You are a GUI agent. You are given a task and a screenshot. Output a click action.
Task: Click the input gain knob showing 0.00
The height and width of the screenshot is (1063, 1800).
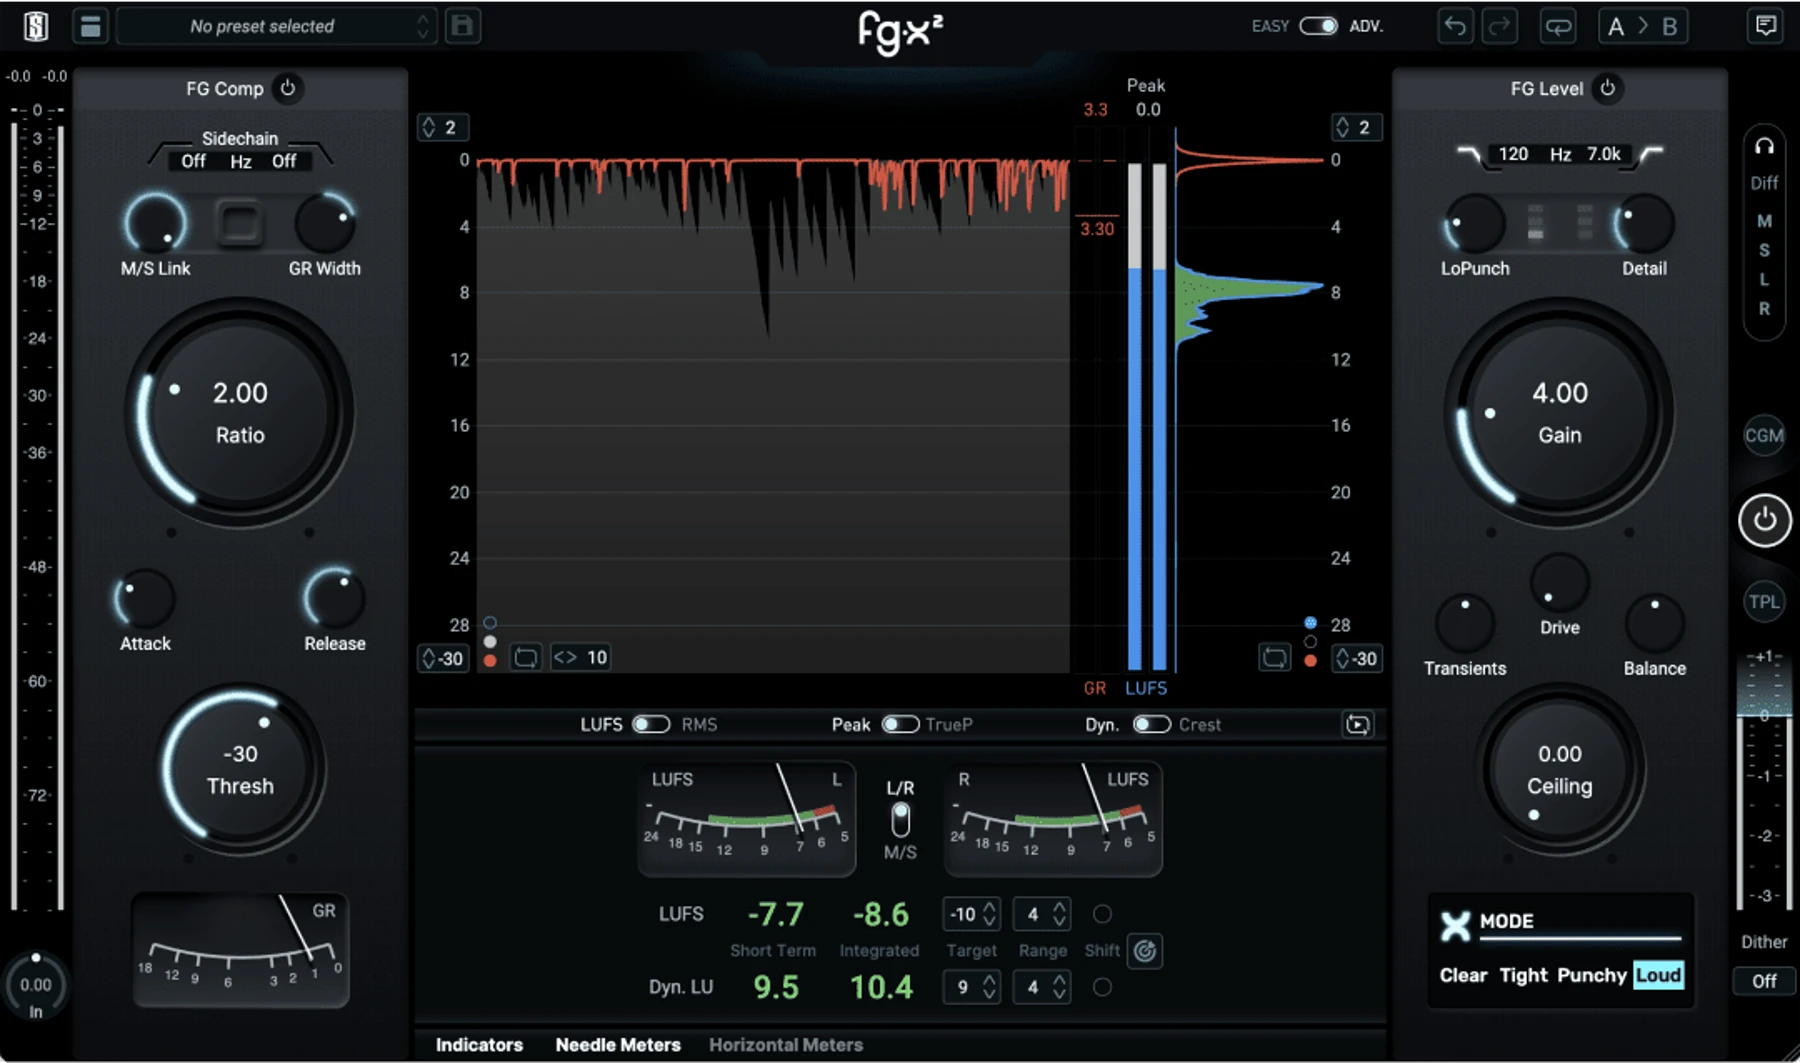(x=36, y=984)
